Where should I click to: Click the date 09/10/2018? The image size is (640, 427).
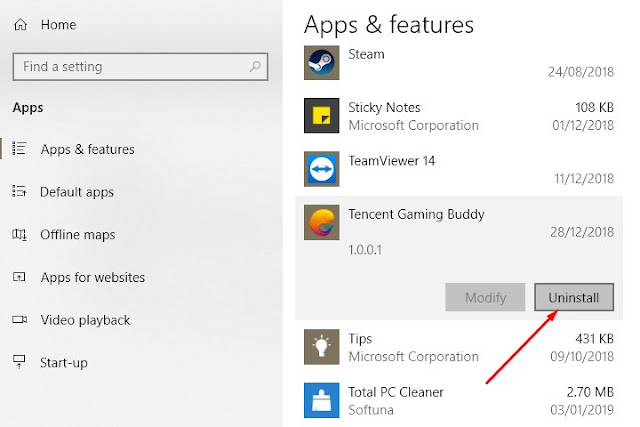coord(582,357)
